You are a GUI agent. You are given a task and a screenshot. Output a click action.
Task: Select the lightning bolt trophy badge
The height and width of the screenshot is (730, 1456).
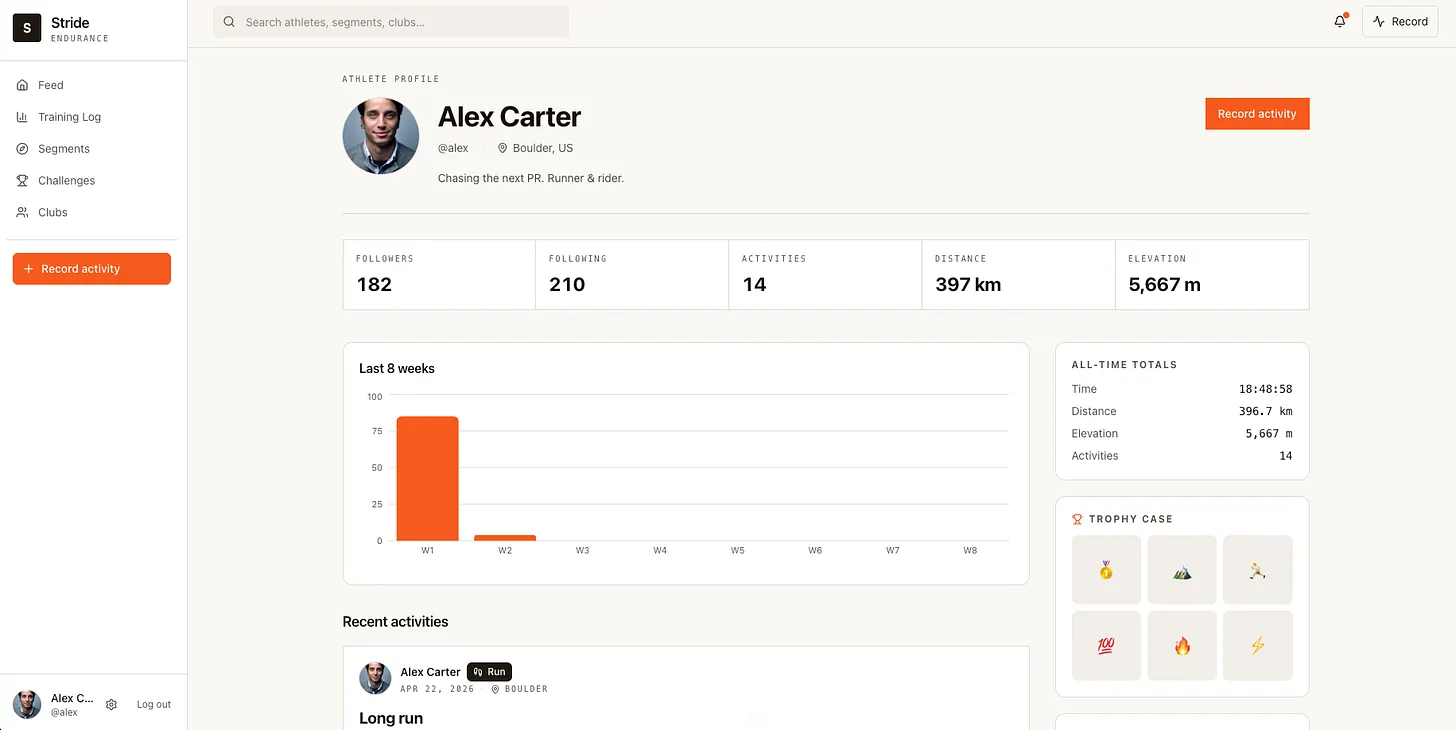(1258, 646)
